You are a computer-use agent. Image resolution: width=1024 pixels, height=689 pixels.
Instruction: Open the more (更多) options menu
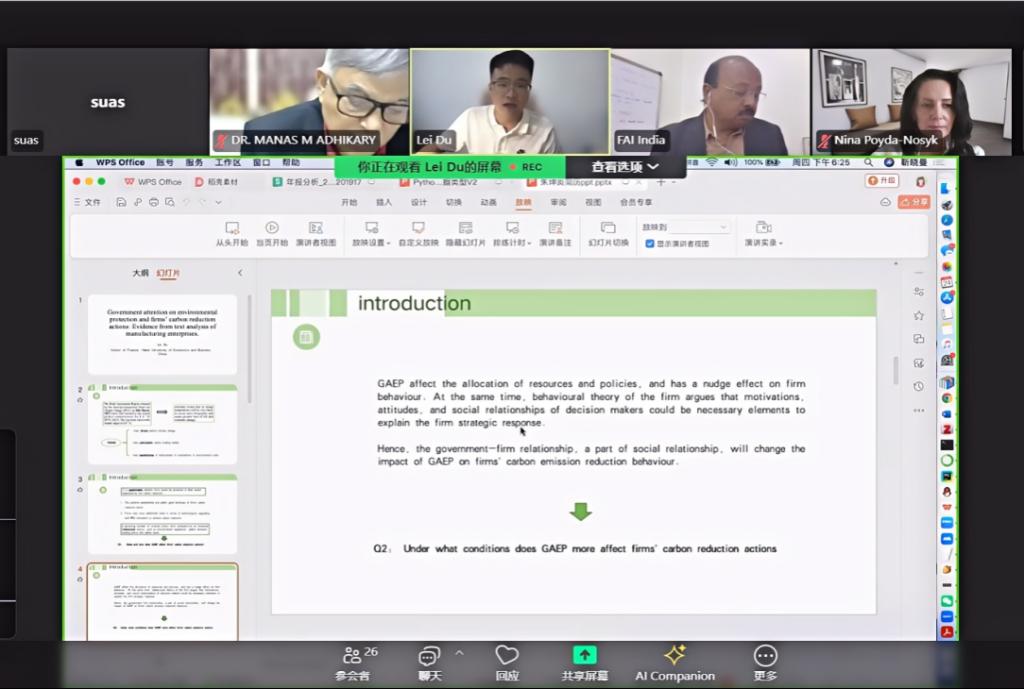765,661
